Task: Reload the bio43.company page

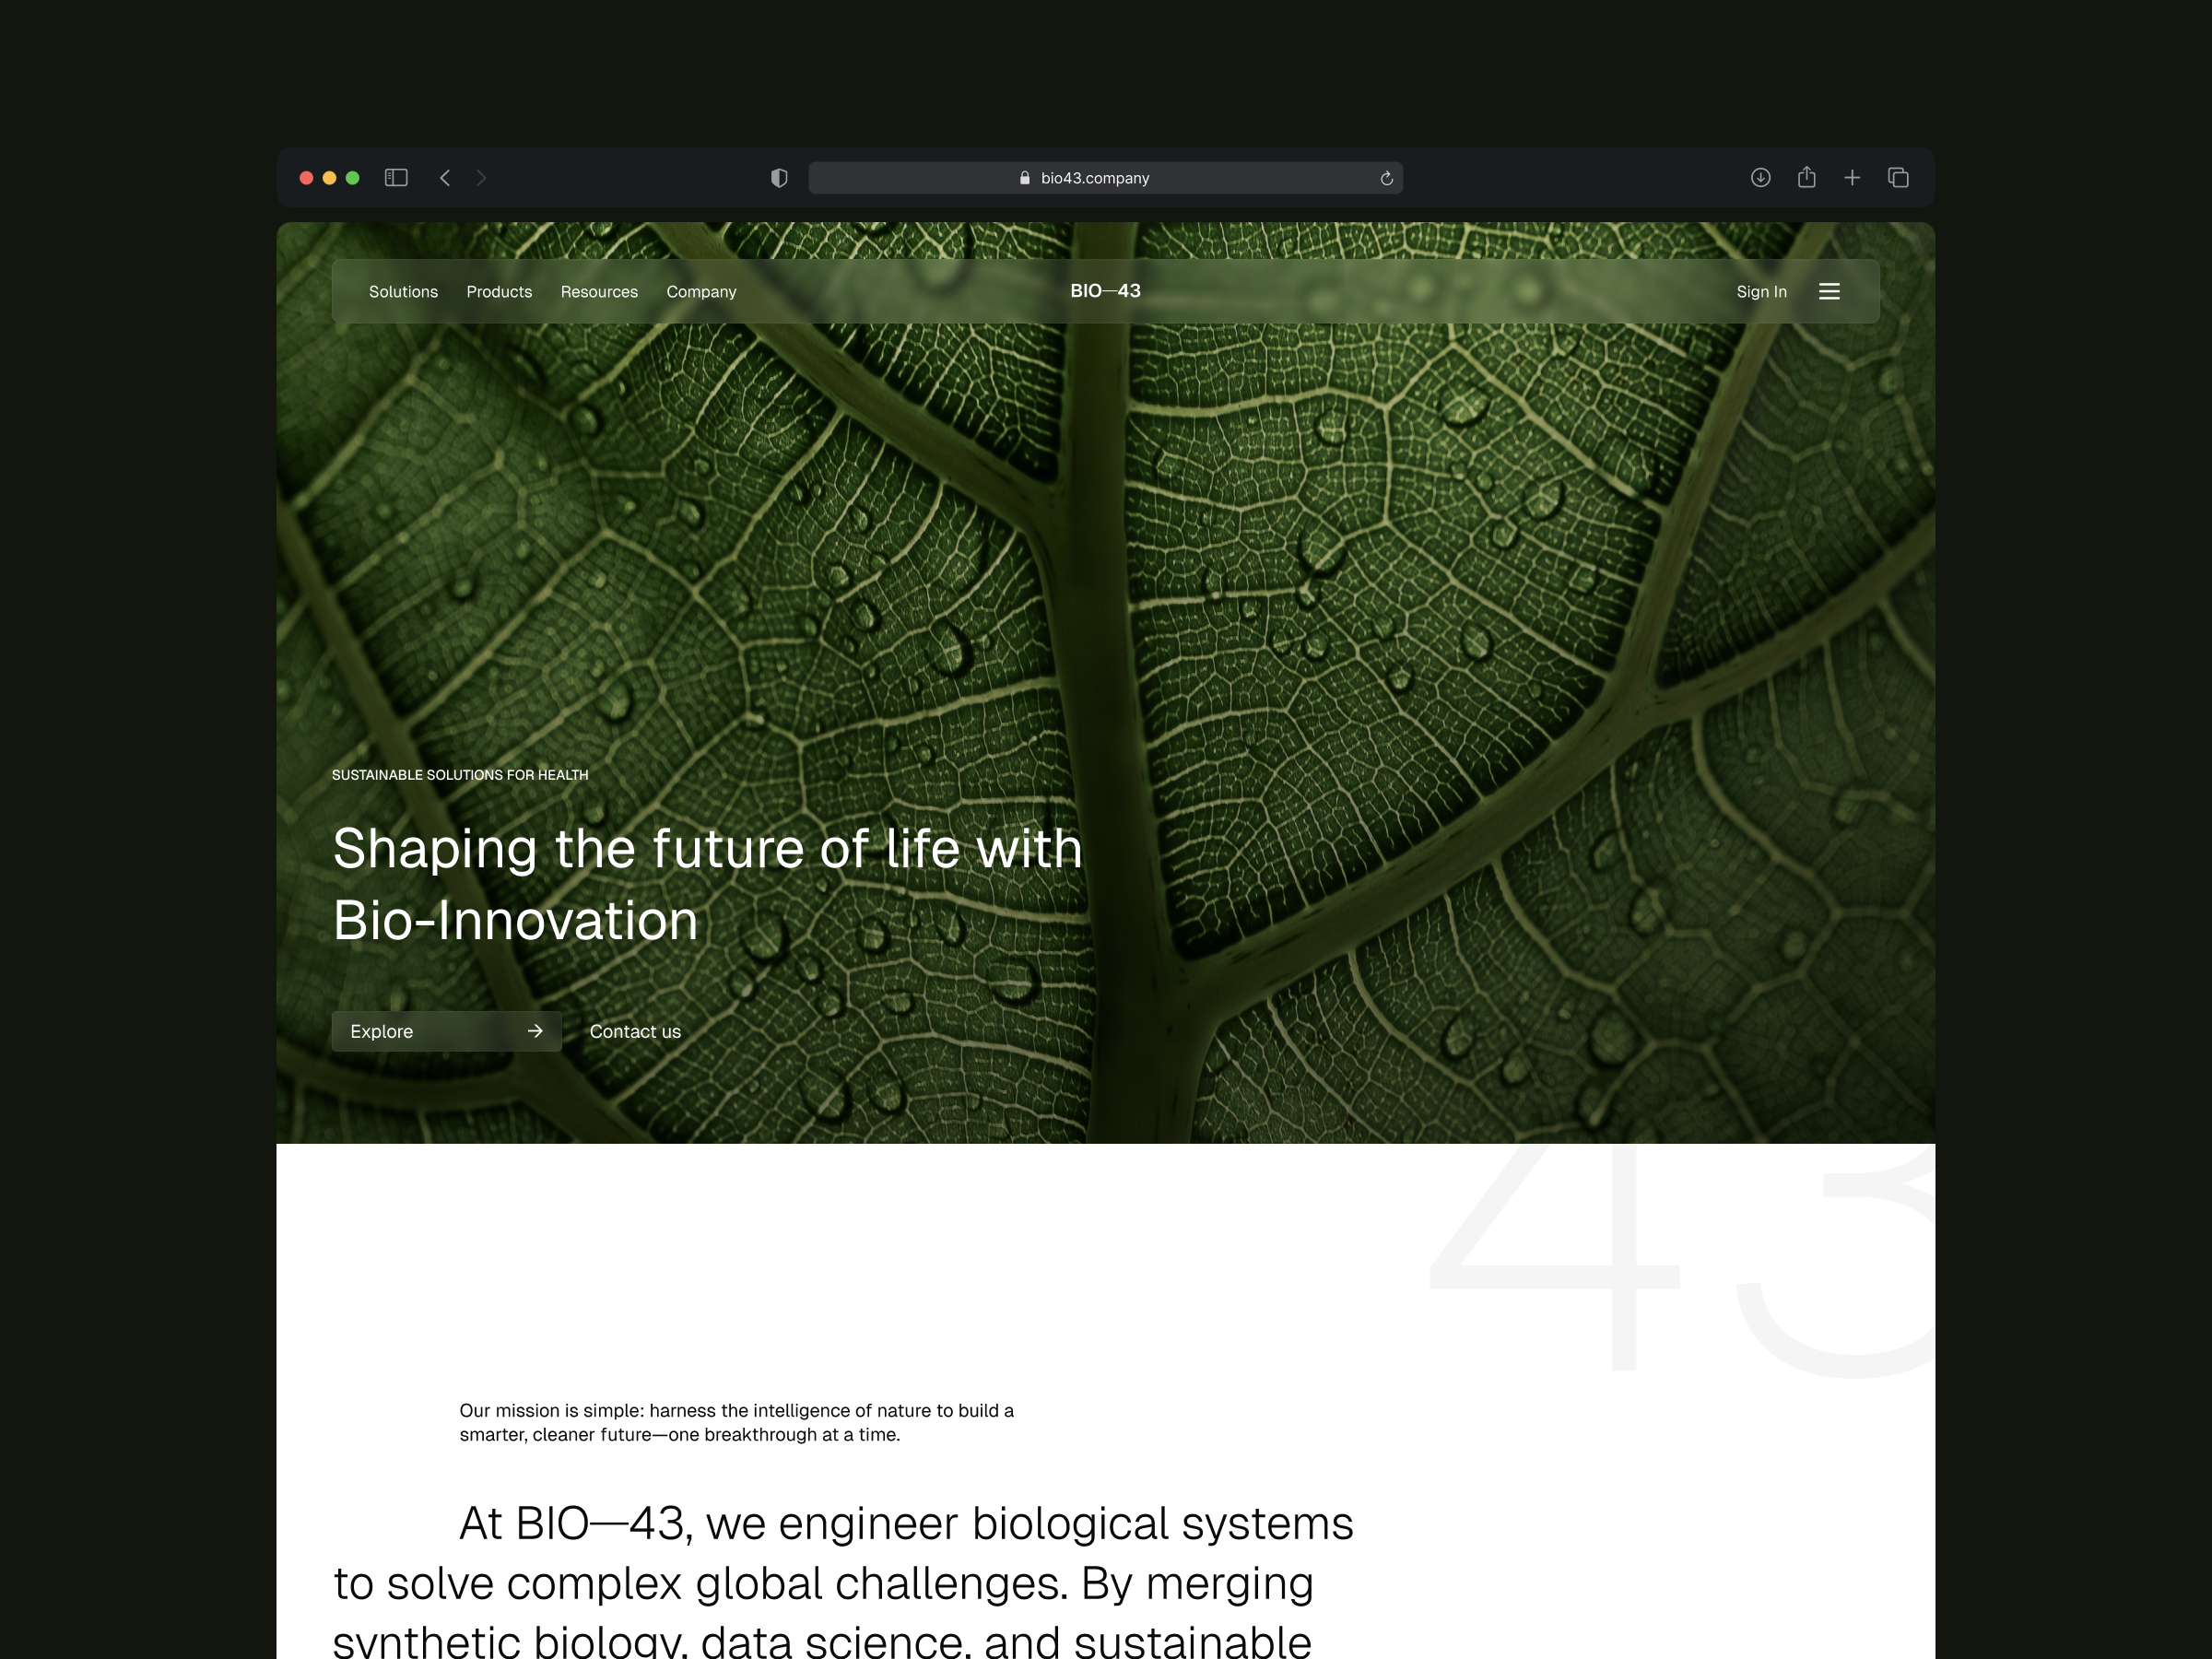Action: coord(1385,177)
